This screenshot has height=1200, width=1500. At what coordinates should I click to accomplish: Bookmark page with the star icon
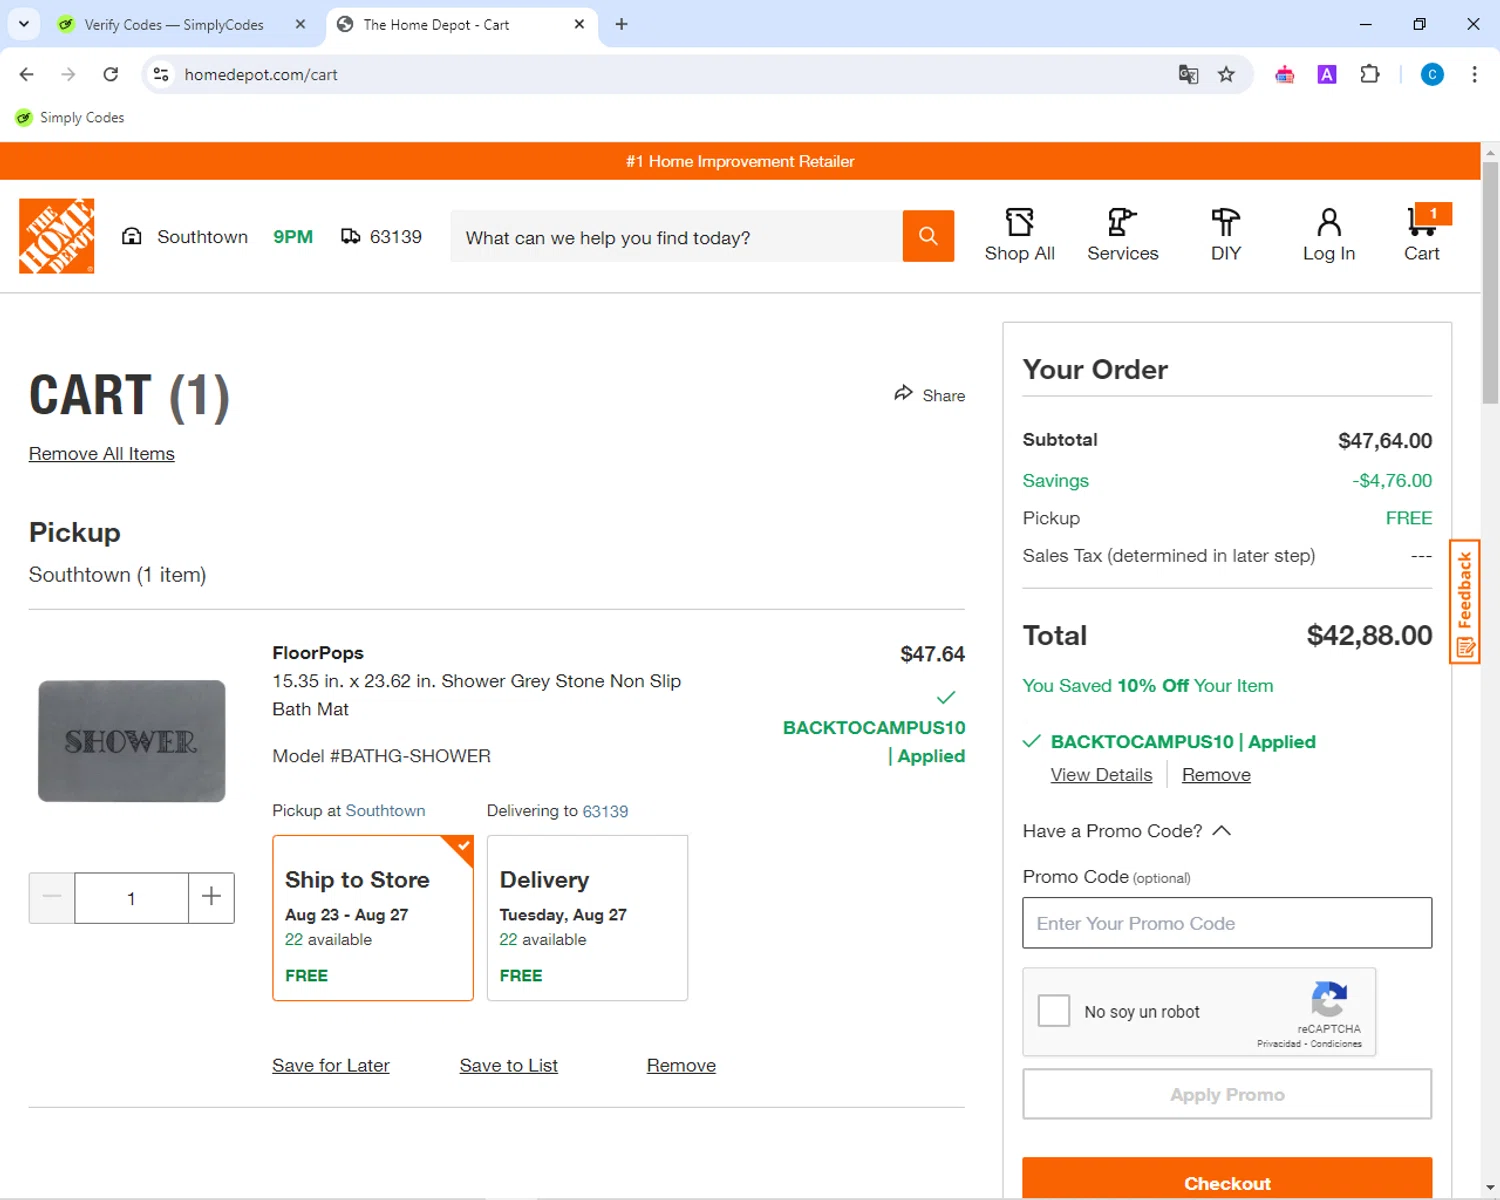pos(1226,74)
